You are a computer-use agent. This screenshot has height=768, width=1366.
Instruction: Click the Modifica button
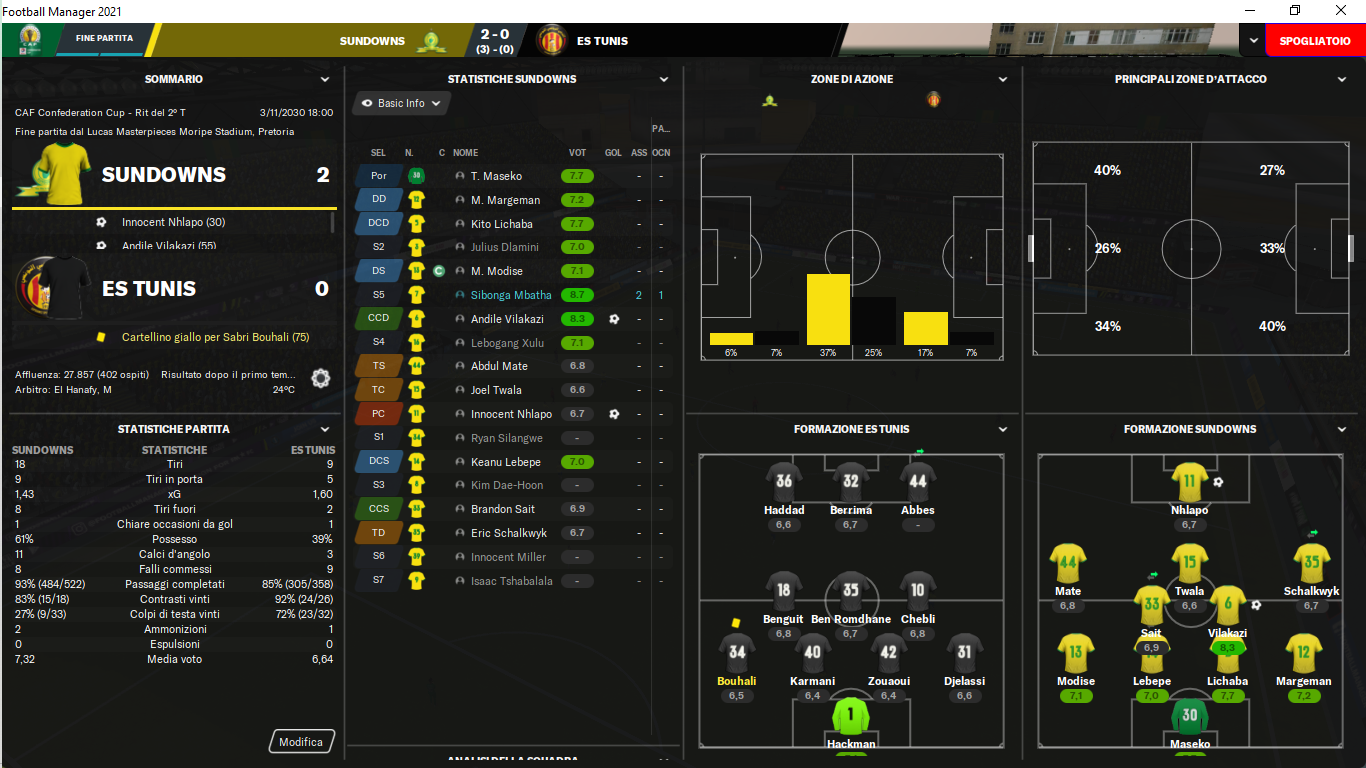(x=301, y=742)
